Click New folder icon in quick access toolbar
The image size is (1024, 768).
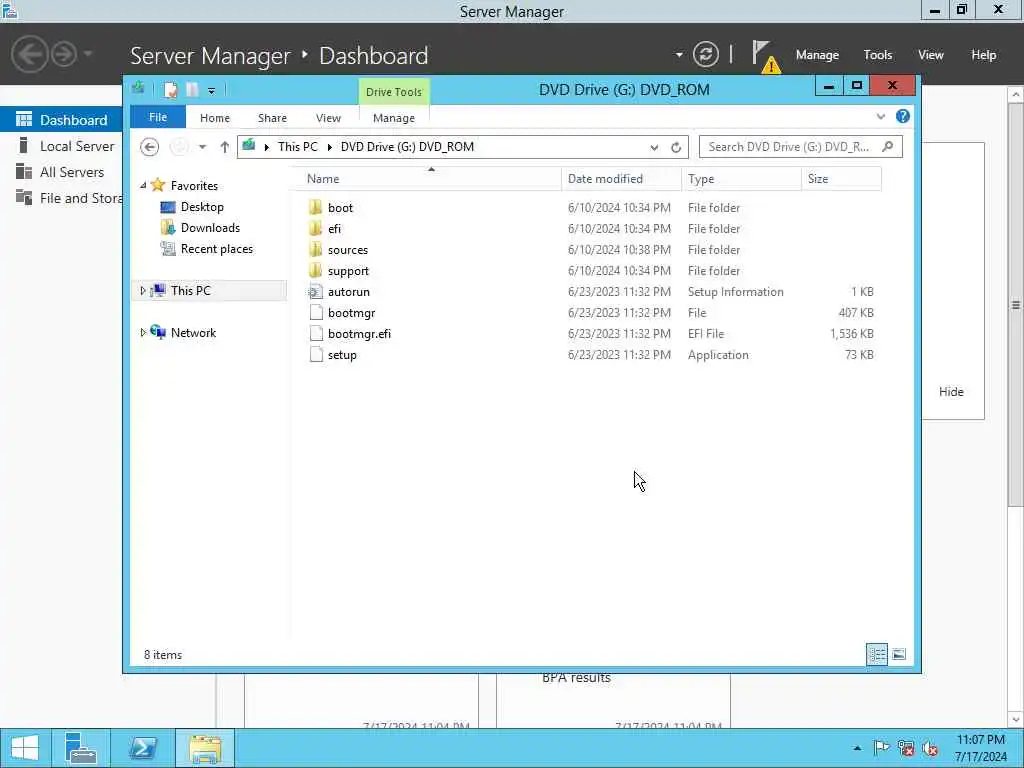pyautogui.click(x=192, y=90)
